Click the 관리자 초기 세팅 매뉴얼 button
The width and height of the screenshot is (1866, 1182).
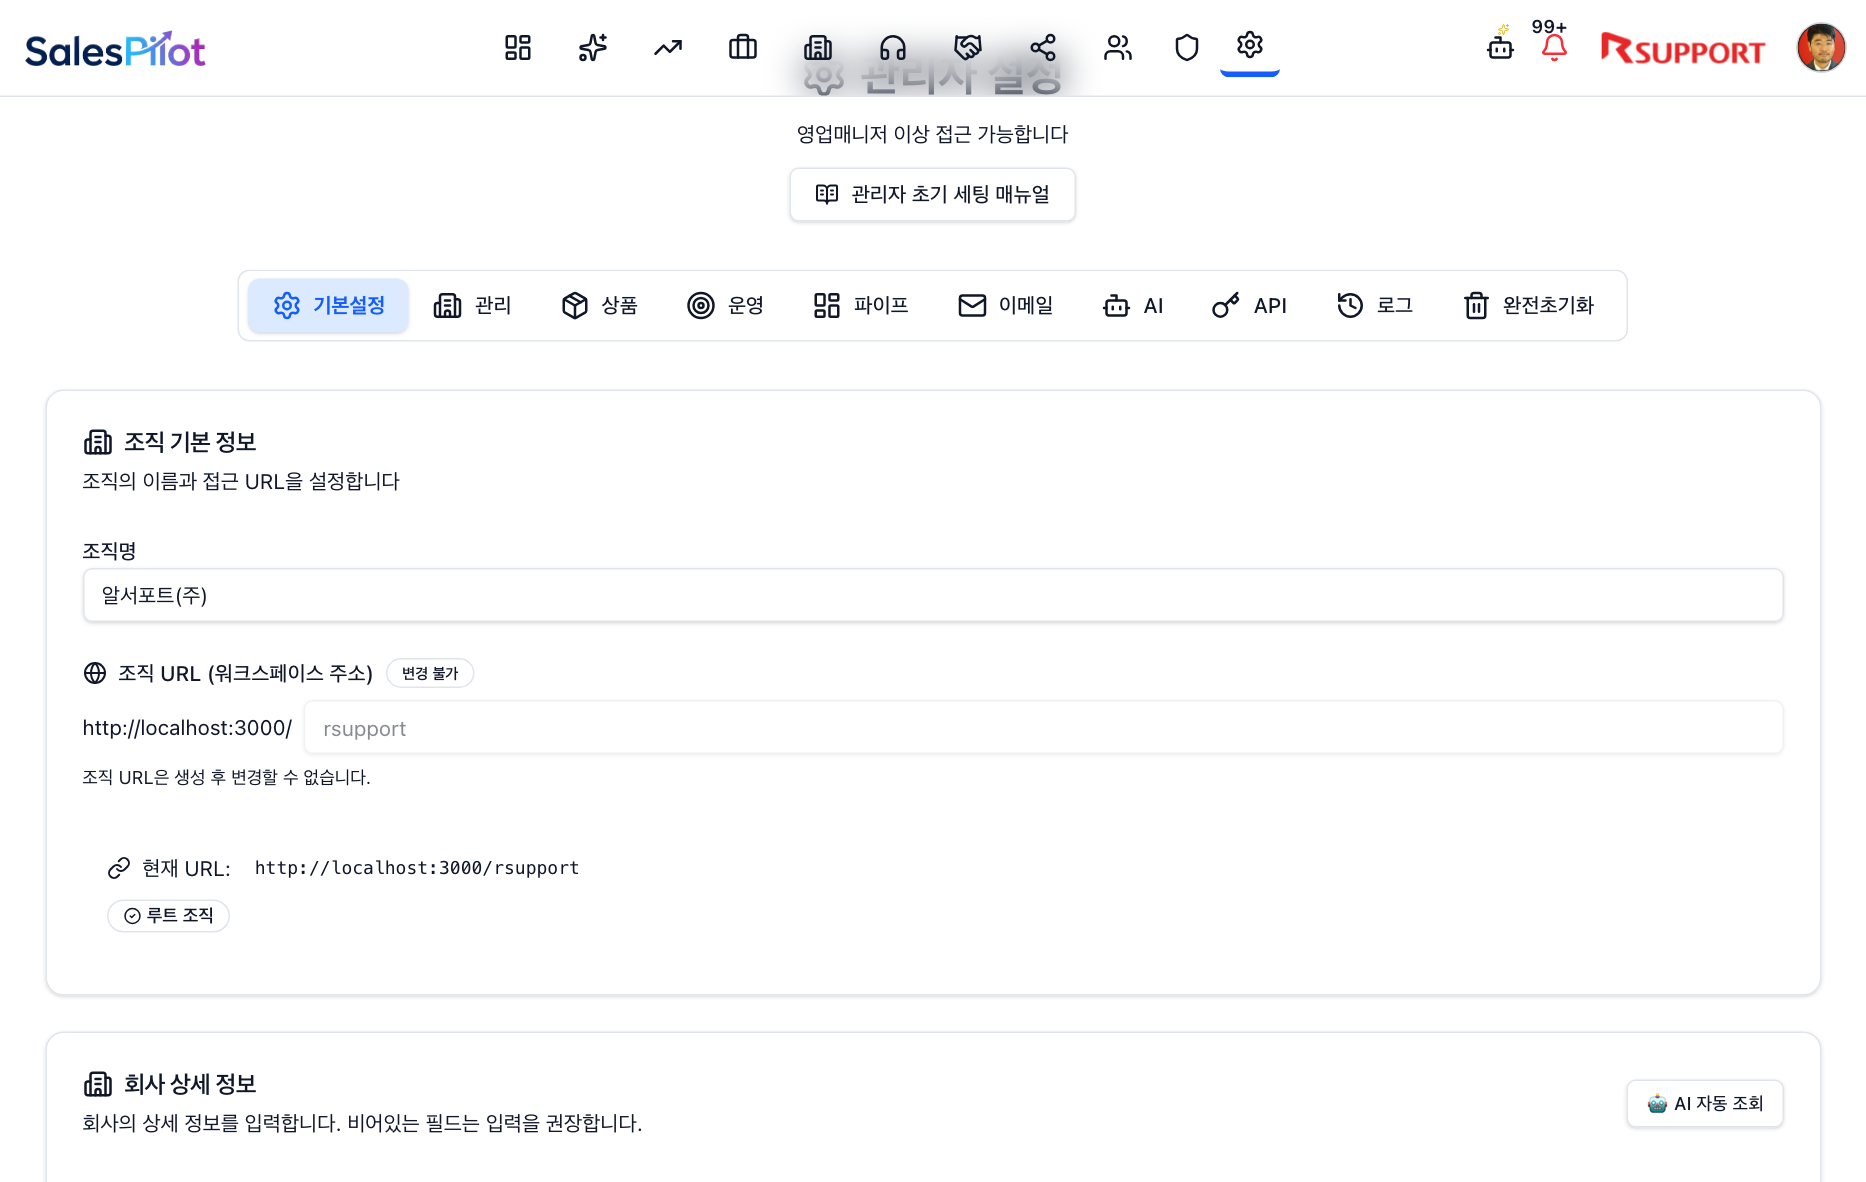(x=932, y=195)
